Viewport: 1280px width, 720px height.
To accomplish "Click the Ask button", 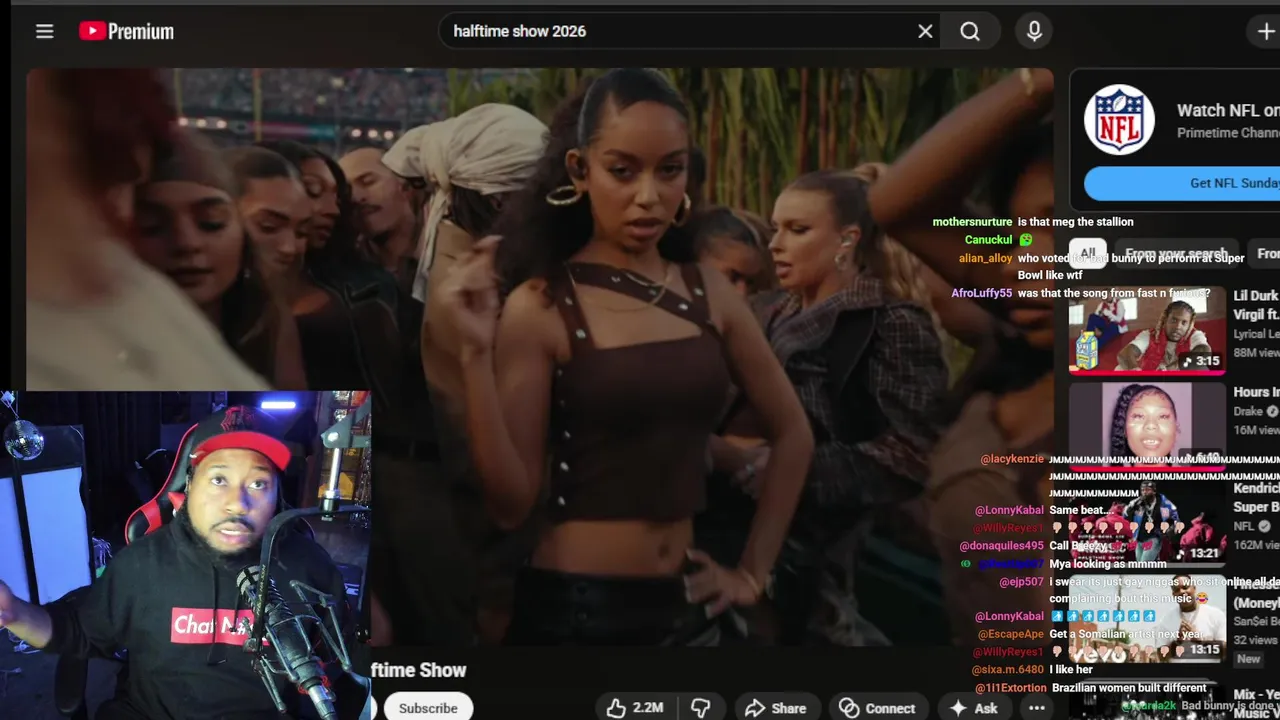I will pyautogui.click(x=973, y=708).
